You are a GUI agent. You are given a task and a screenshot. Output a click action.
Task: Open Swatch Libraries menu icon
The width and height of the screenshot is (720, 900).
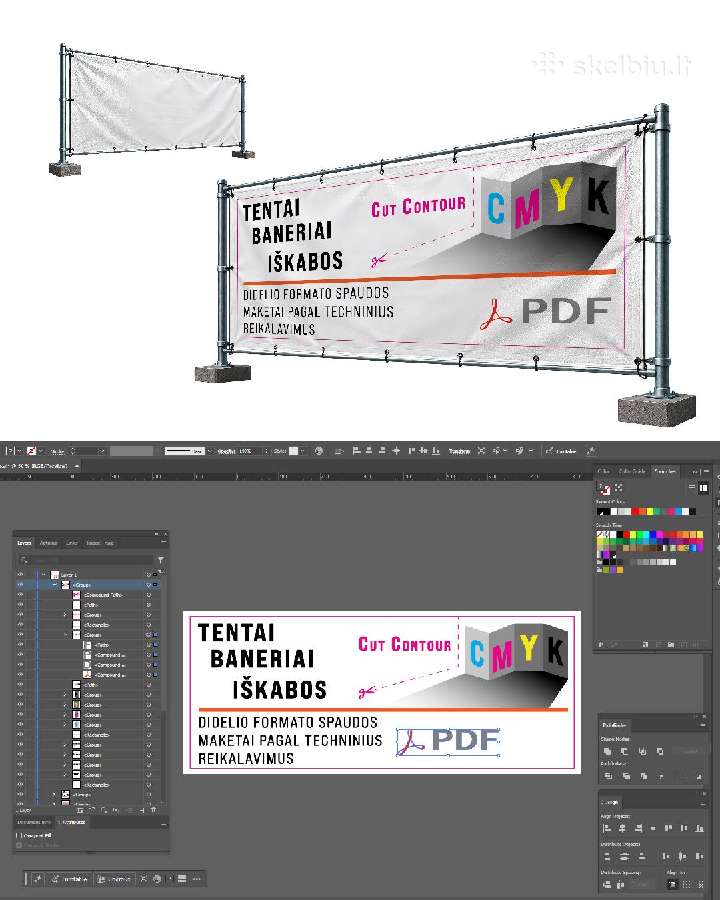point(601,645)
